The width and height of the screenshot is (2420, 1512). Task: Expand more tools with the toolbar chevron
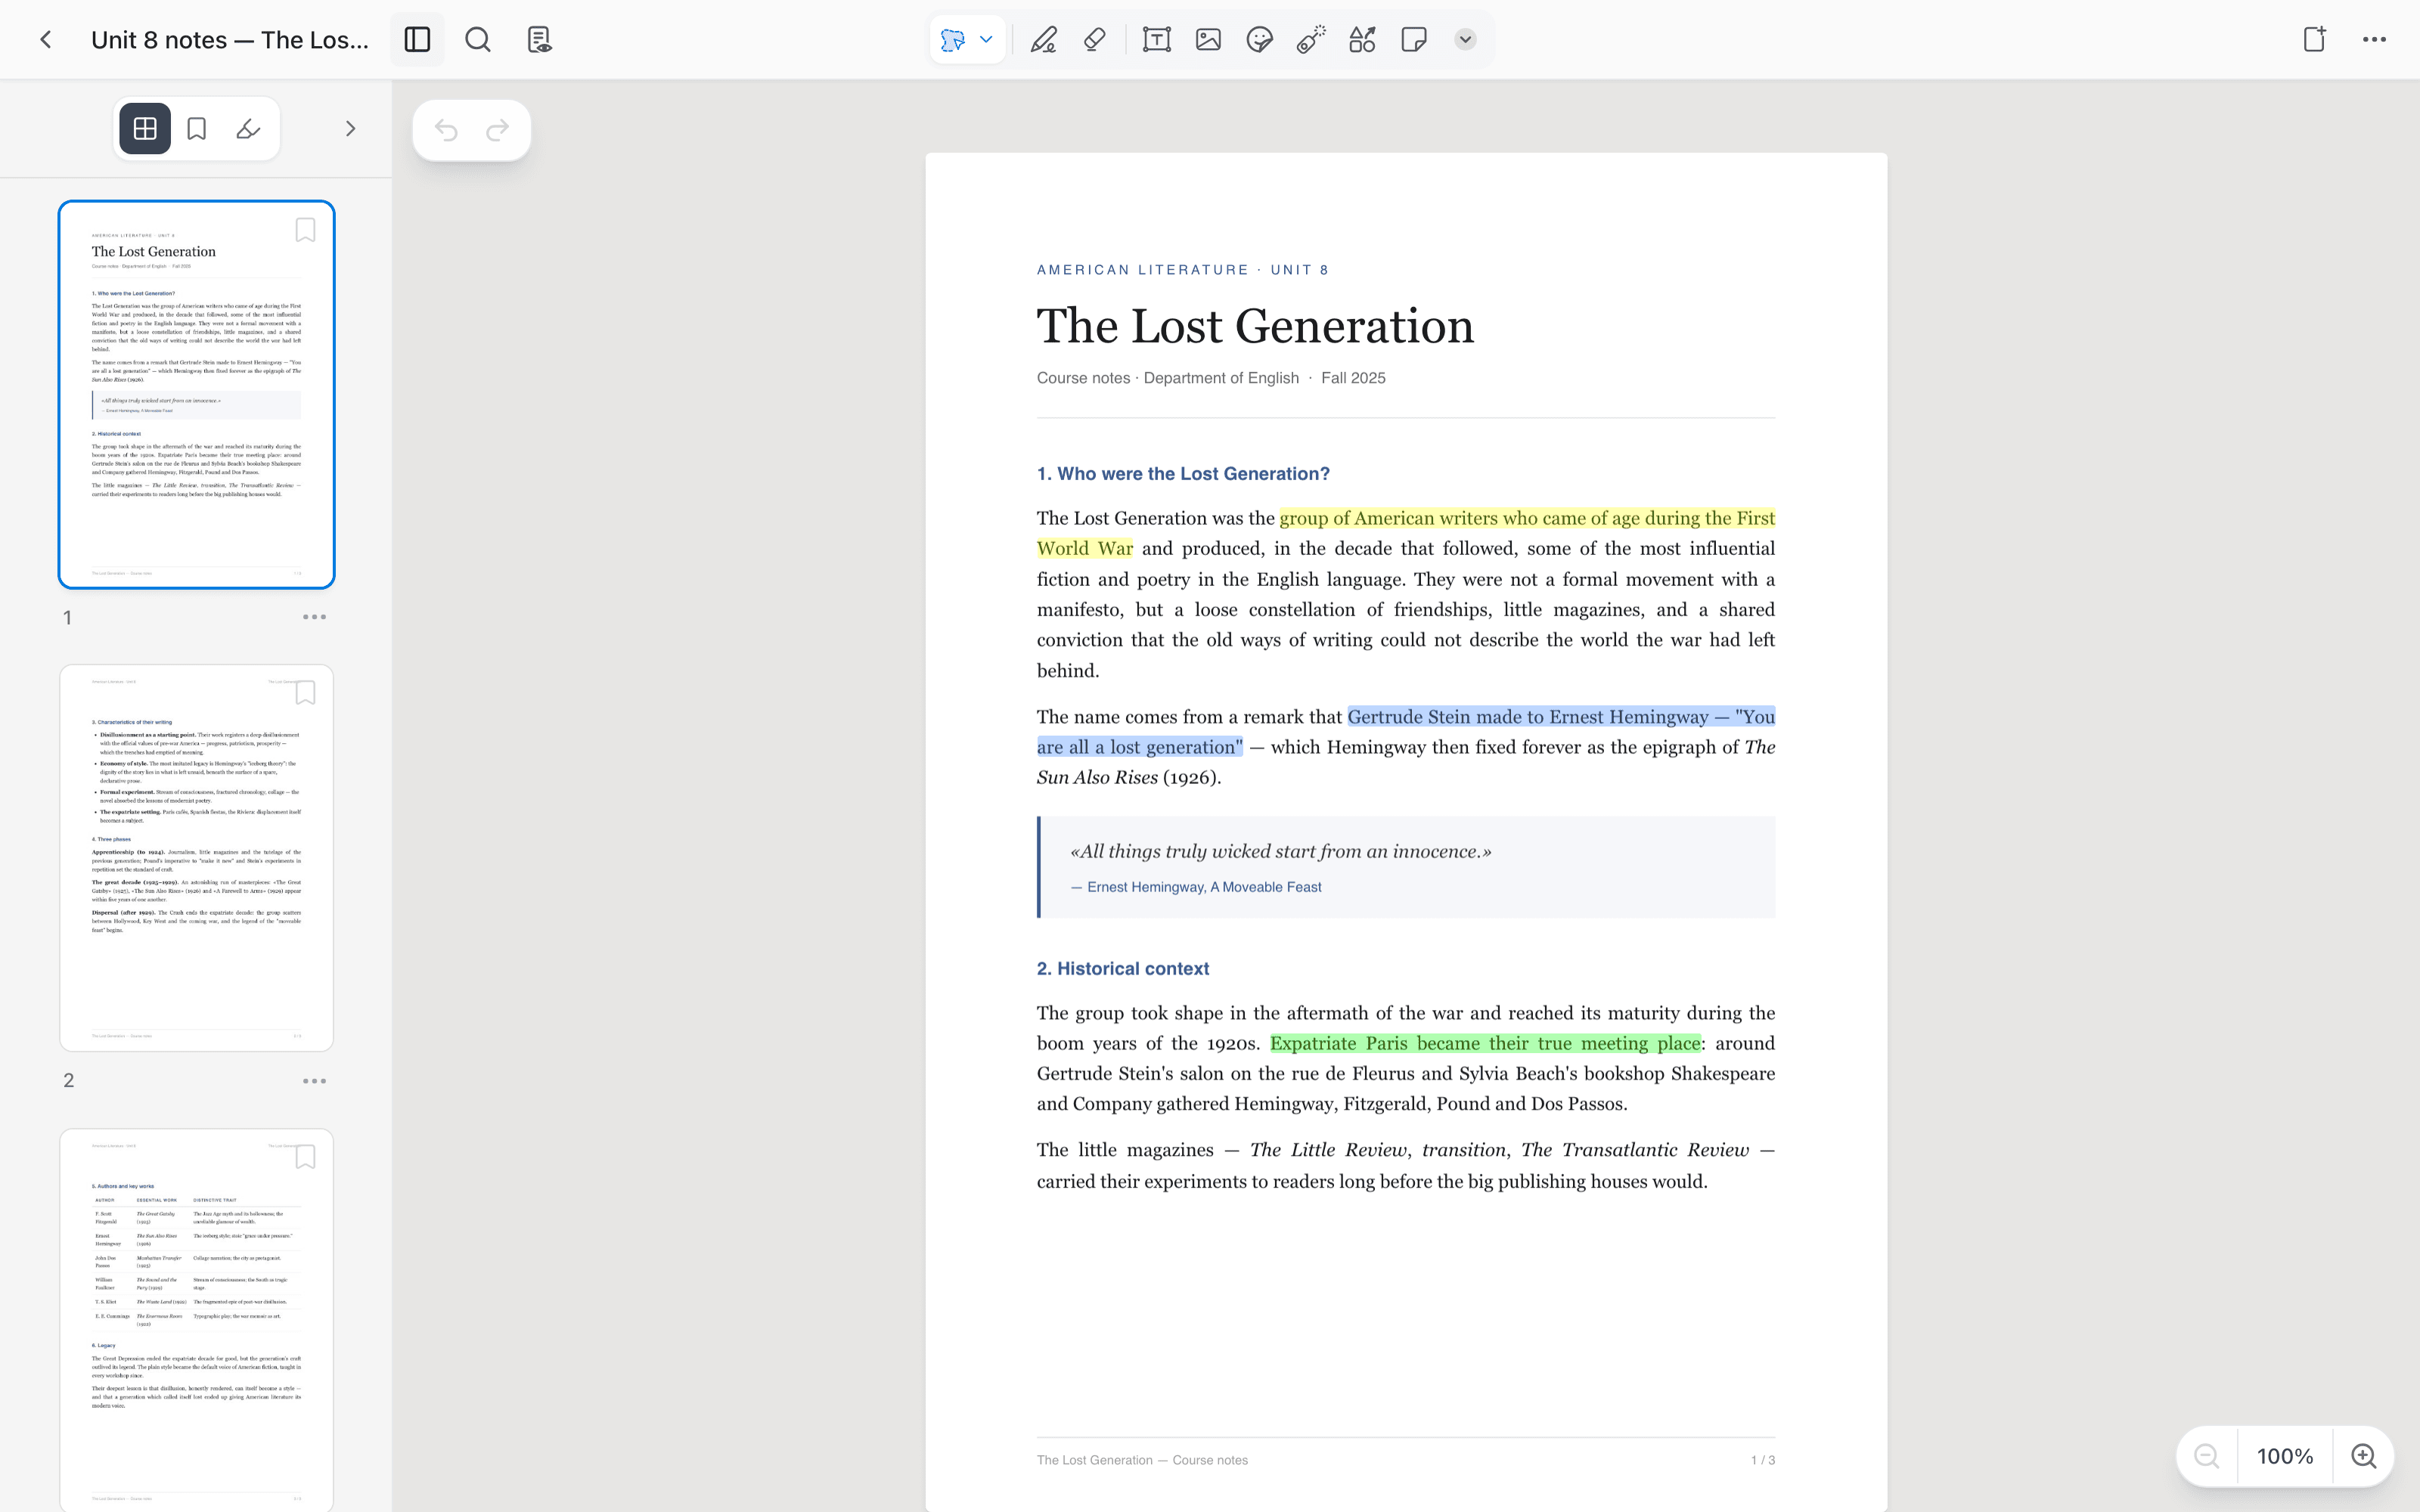click(1465, 40)
